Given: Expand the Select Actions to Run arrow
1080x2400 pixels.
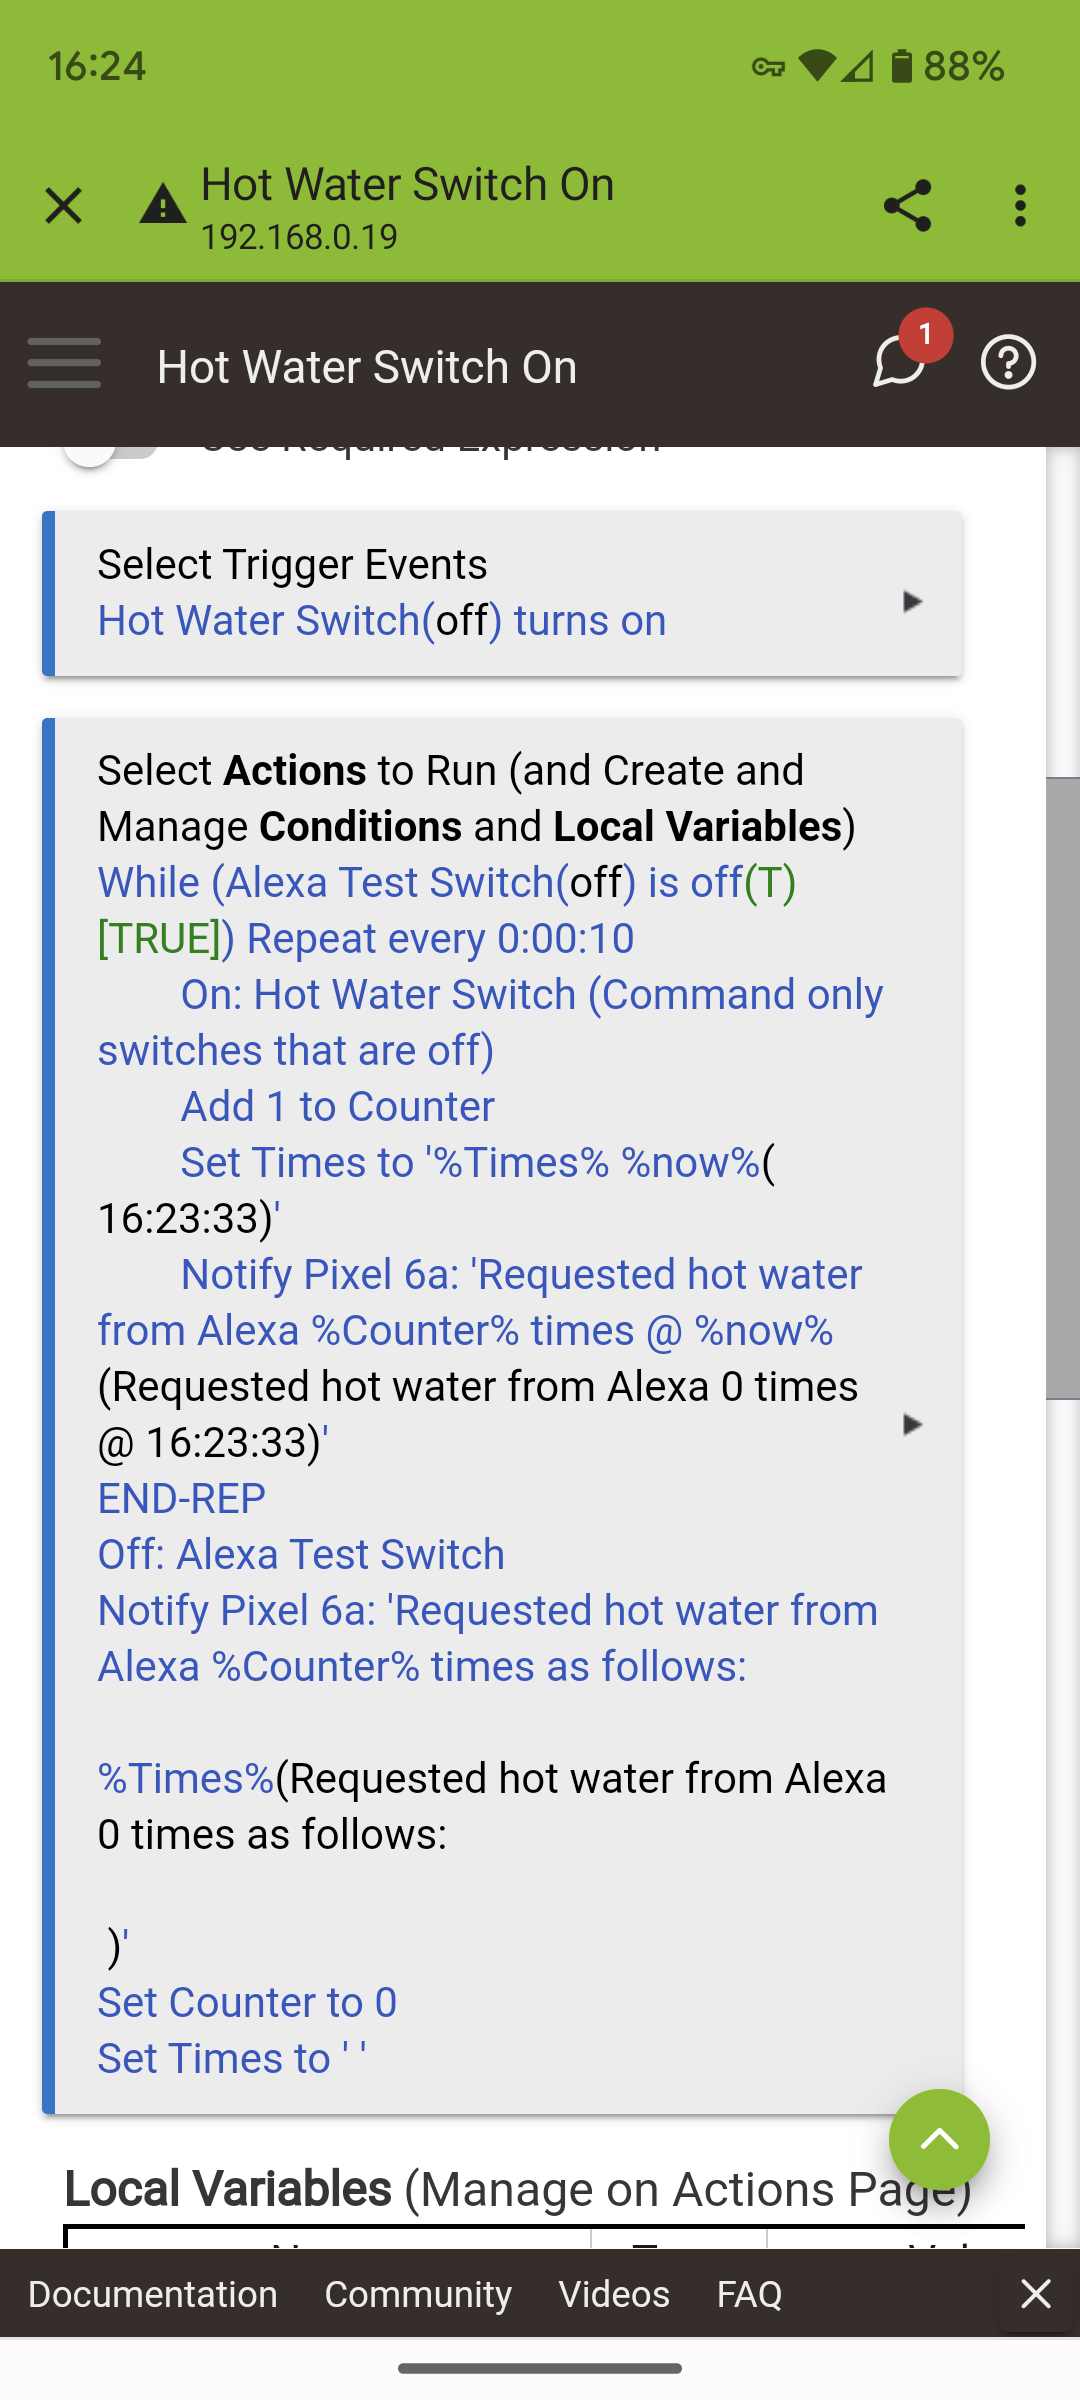Looking at the screenshot, I should (911, 1424).
